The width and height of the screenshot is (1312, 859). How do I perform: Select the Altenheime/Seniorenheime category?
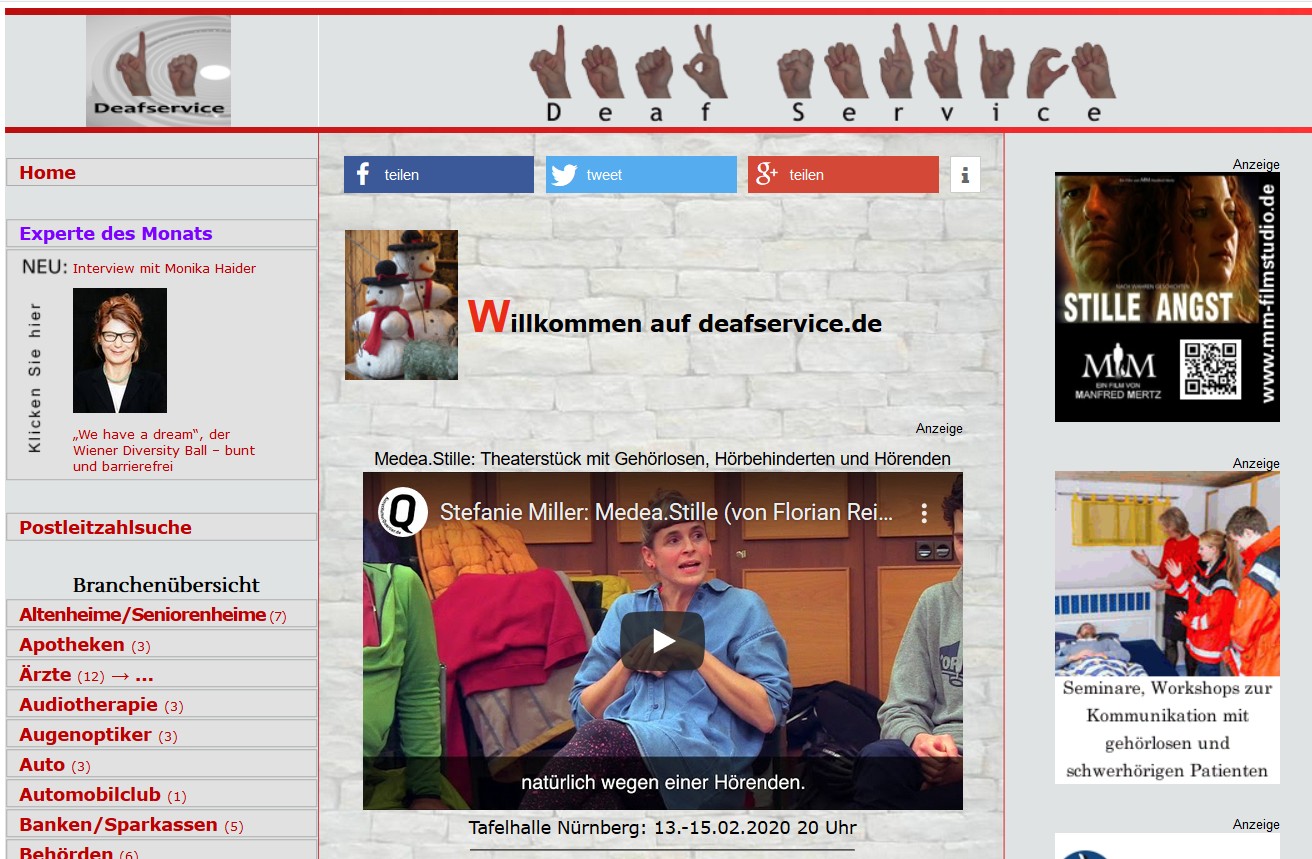[x=142, y=615]
